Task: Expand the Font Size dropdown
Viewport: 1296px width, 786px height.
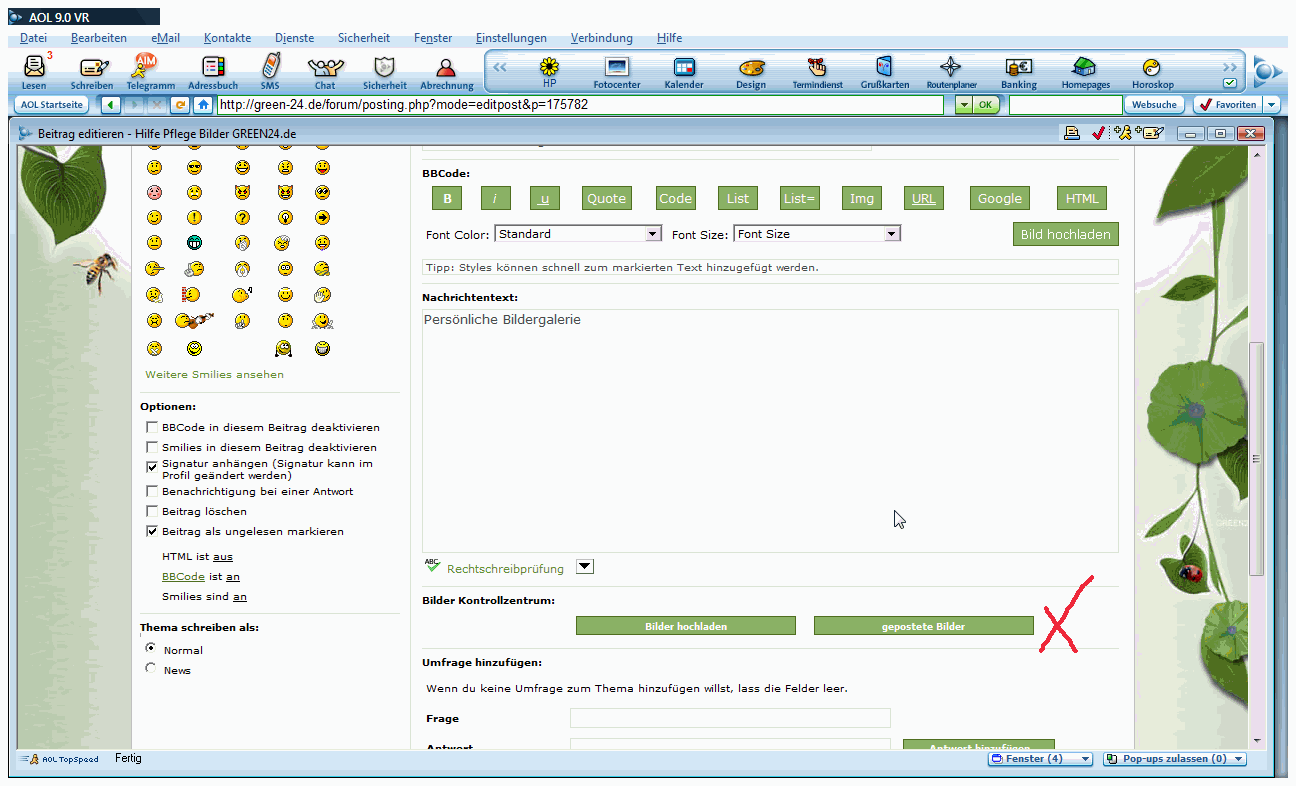Action: [817, 234]
